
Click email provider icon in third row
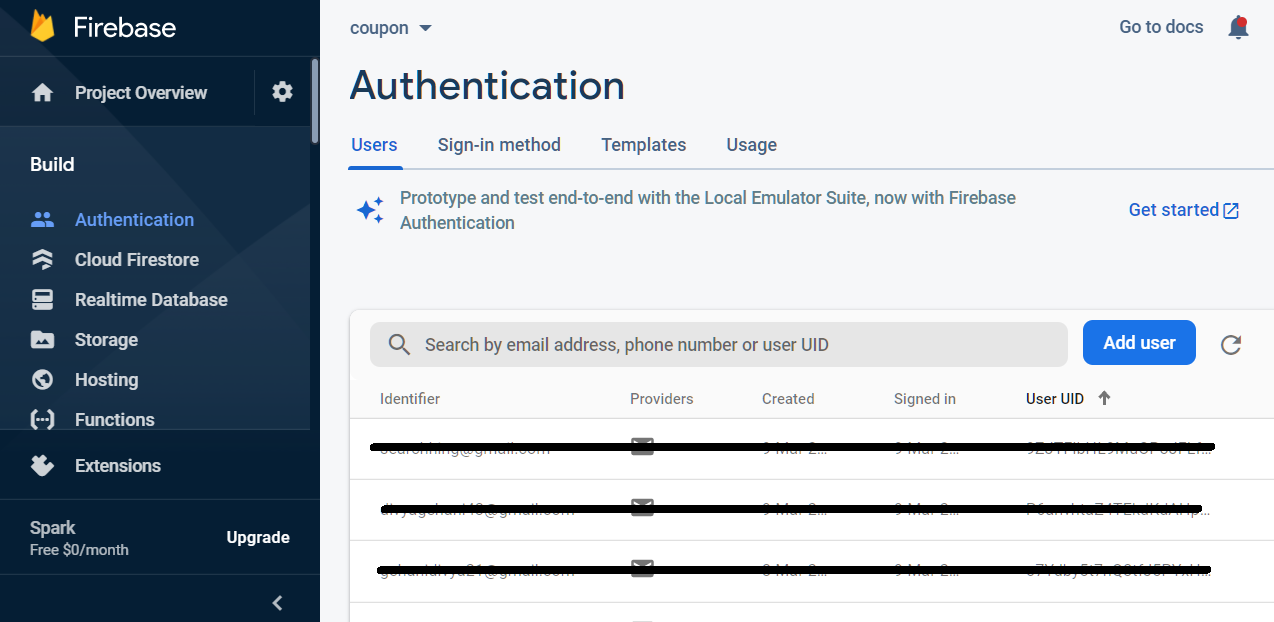pyautogui.click(x=642, y=570)
